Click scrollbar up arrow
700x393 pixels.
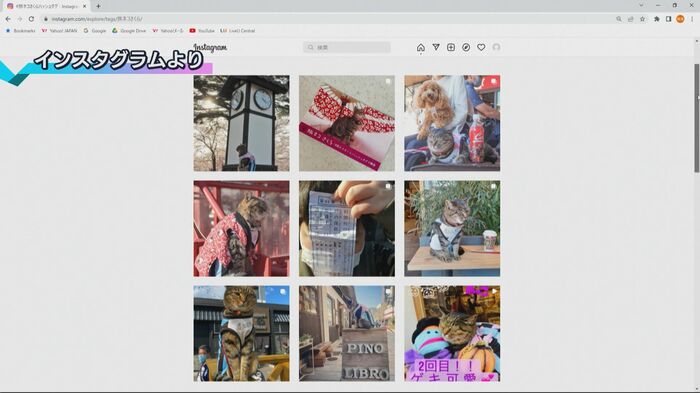click(696, 42)
